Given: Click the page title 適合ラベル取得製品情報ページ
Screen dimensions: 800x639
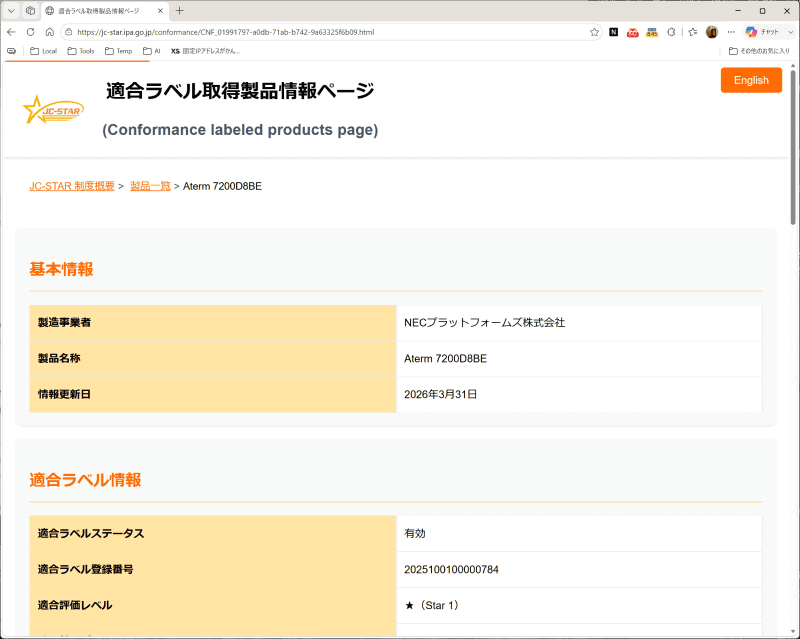Looking at the screenshot, I should click(240, 91).
